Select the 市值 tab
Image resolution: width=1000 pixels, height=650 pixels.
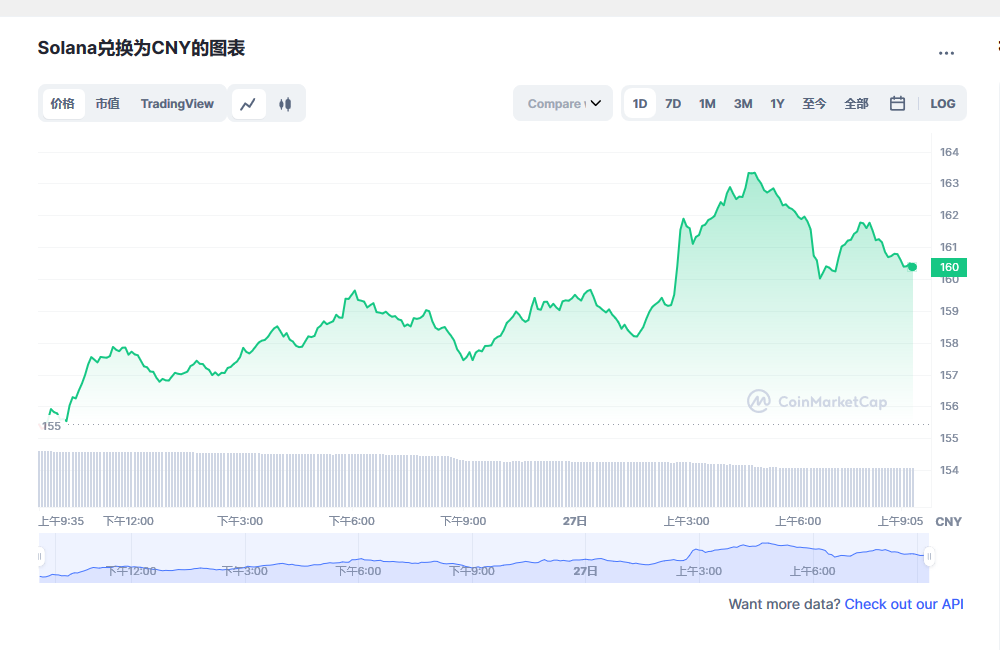(x=108, y=103)
